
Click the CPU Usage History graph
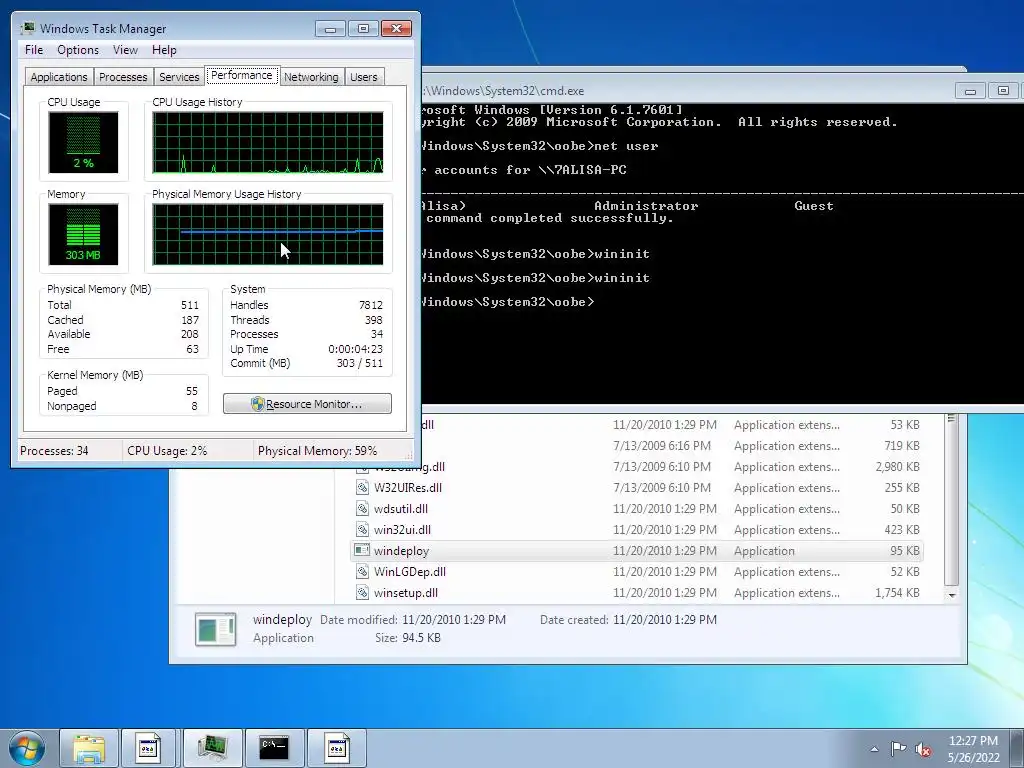(x=268, y=142)
